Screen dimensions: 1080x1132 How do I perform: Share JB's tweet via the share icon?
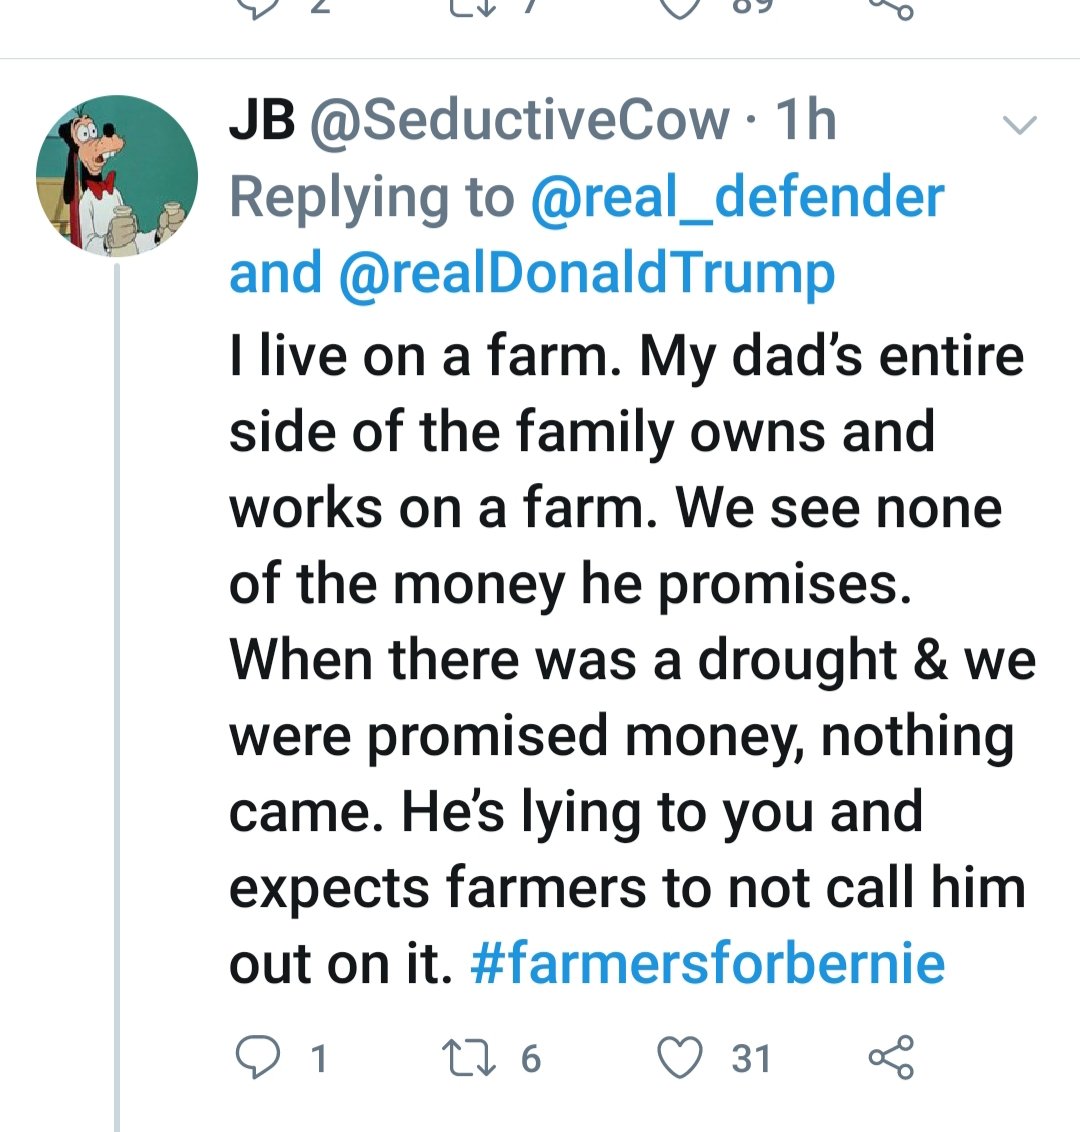click(891, 1057)
